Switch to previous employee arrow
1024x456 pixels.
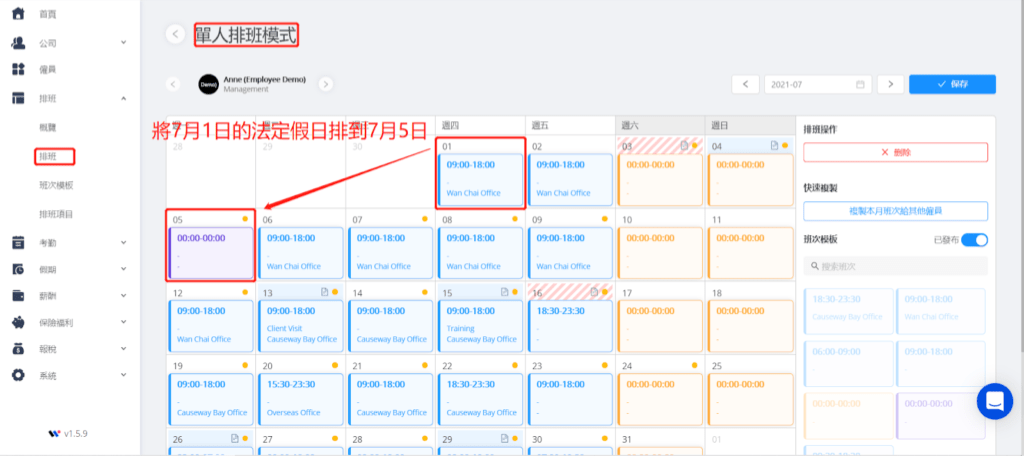pos(173,84)
